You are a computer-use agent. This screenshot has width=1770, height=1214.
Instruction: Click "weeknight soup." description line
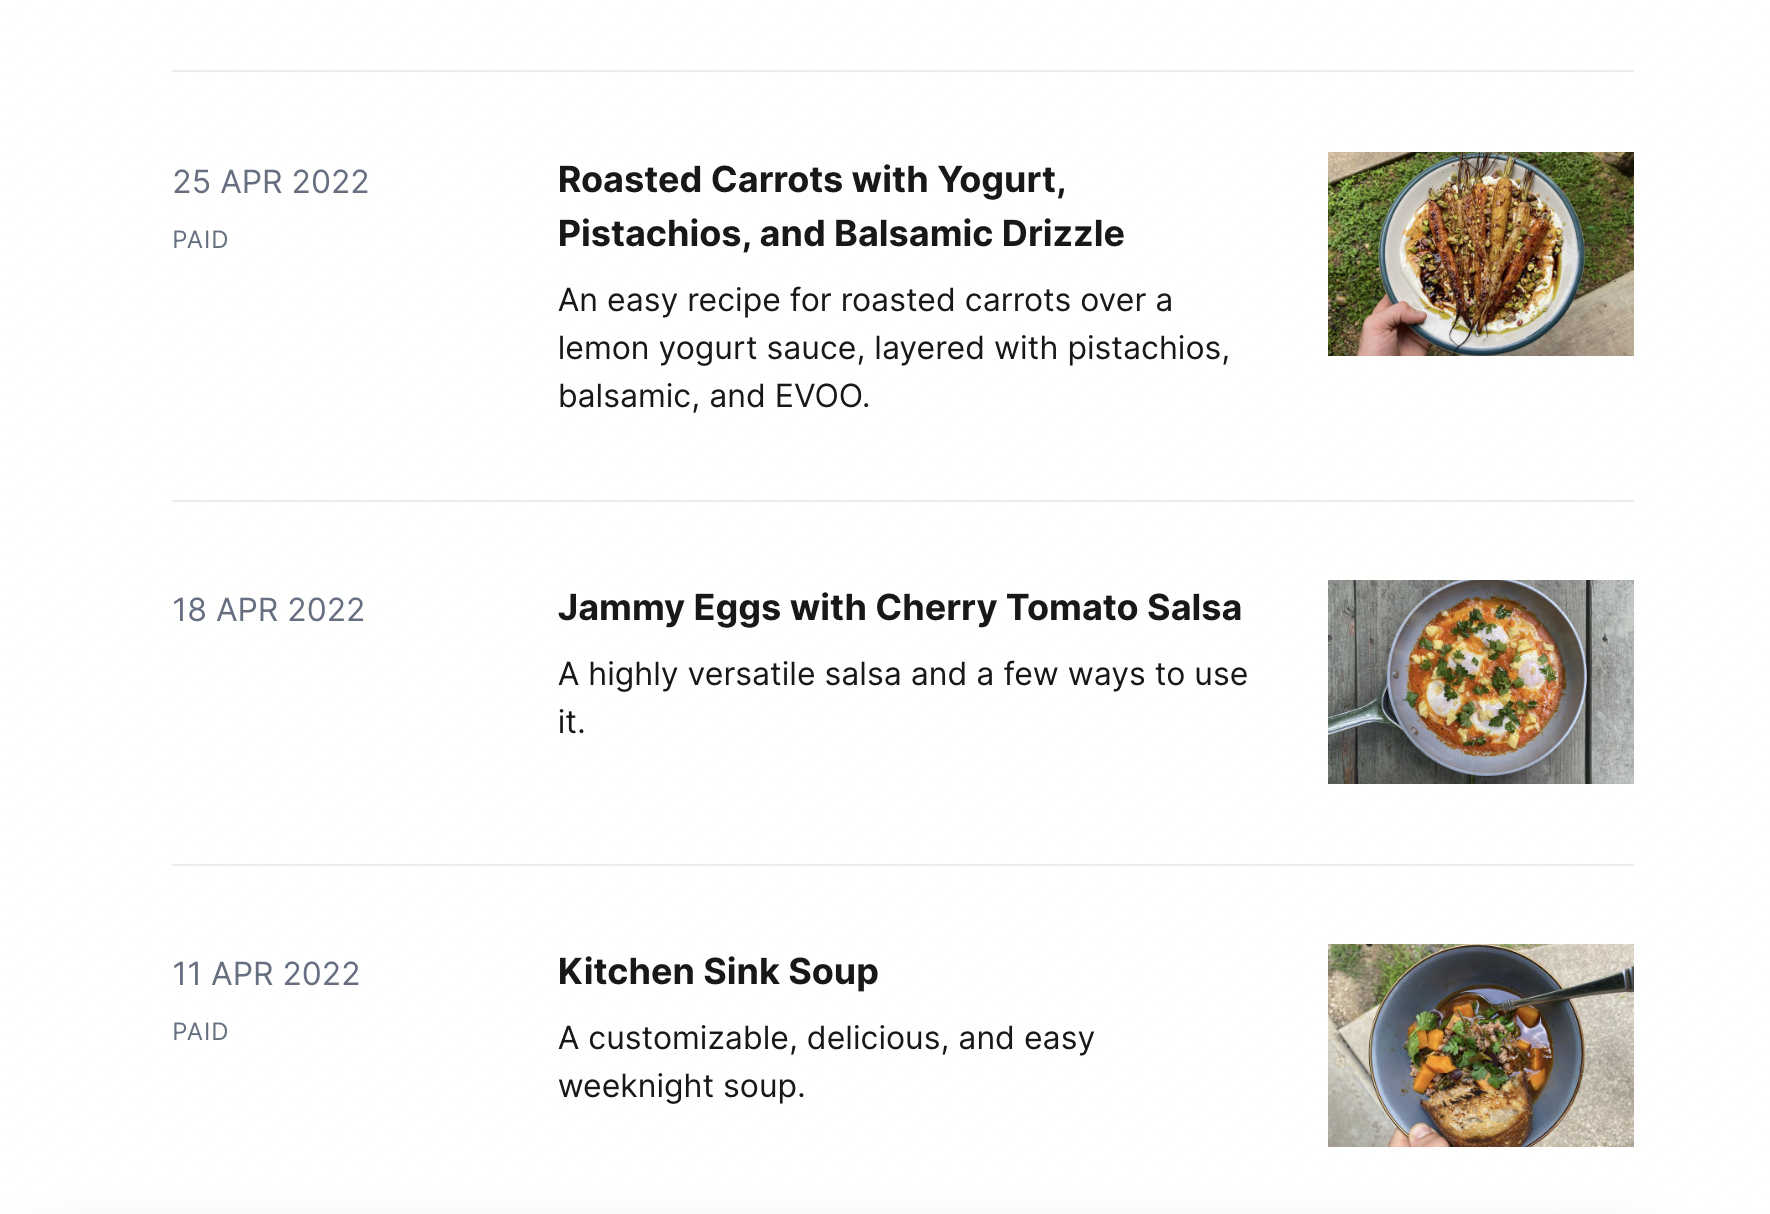(681, 1087)
